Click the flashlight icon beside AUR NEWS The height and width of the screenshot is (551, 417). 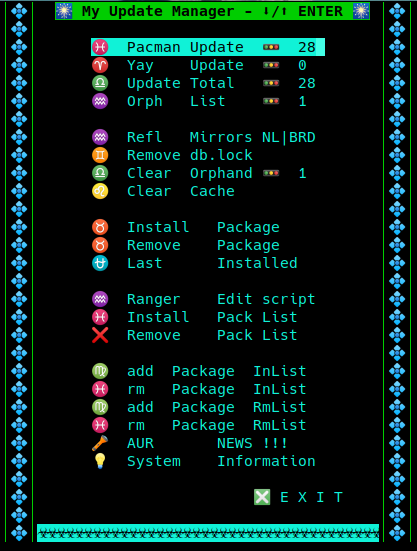(100, 443)
